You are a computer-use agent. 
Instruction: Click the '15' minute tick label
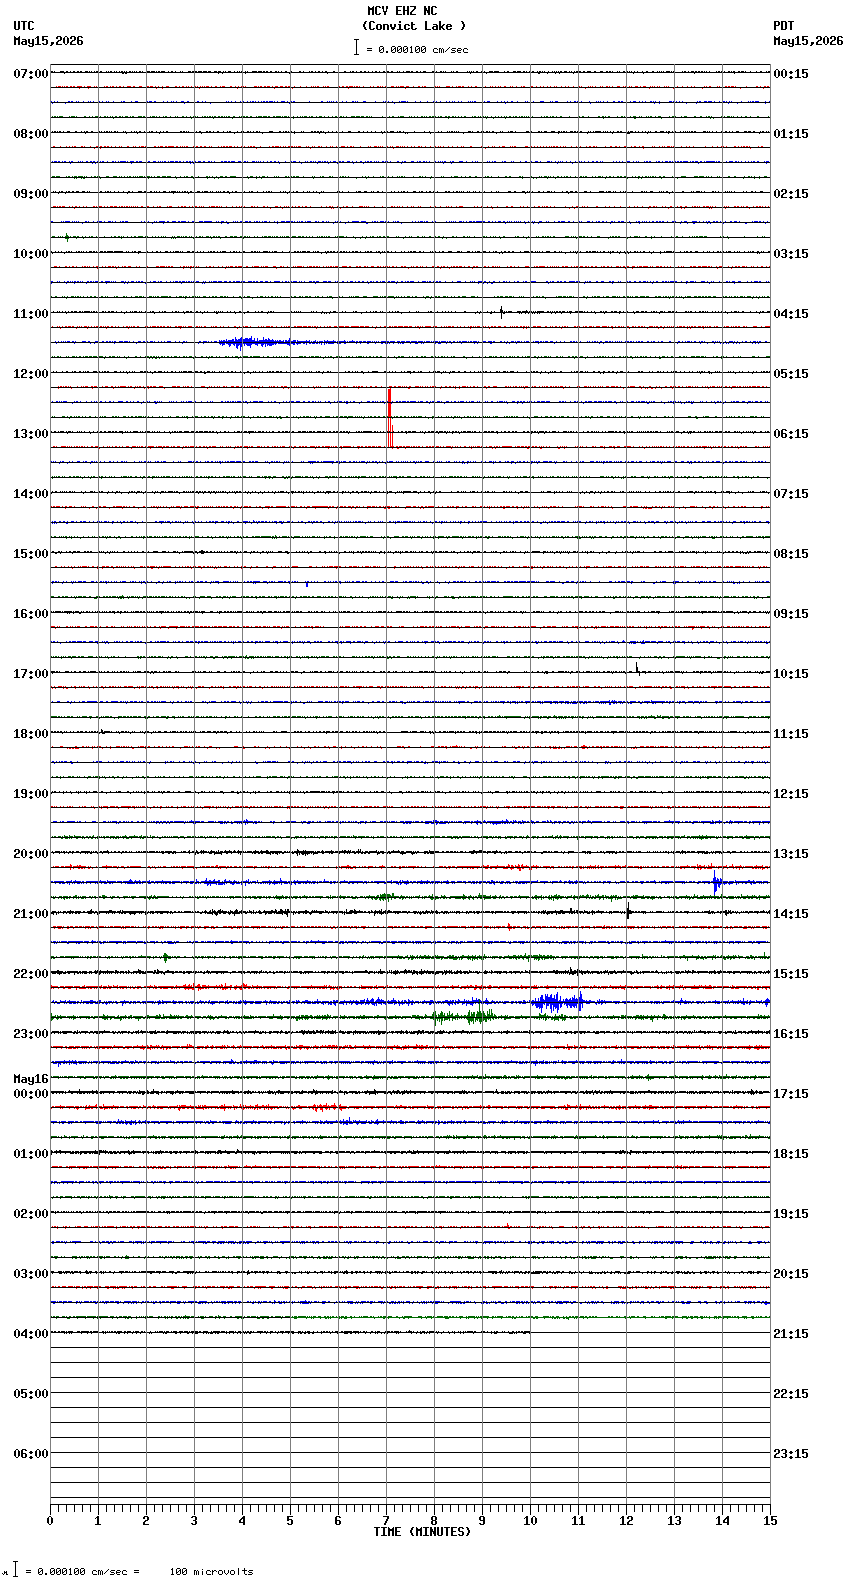click(770, 1521)
